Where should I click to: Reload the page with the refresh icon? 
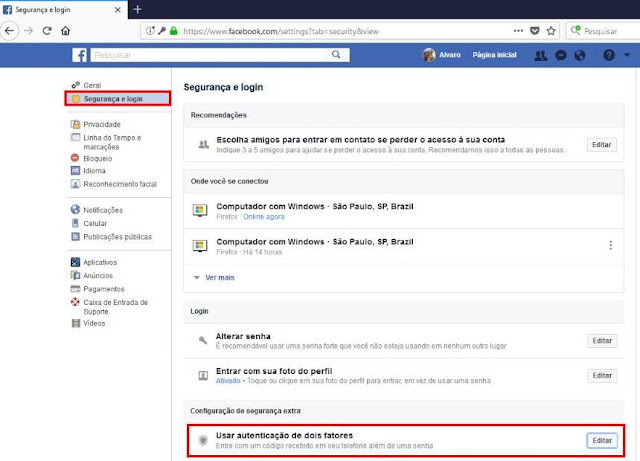click(47, 31)
